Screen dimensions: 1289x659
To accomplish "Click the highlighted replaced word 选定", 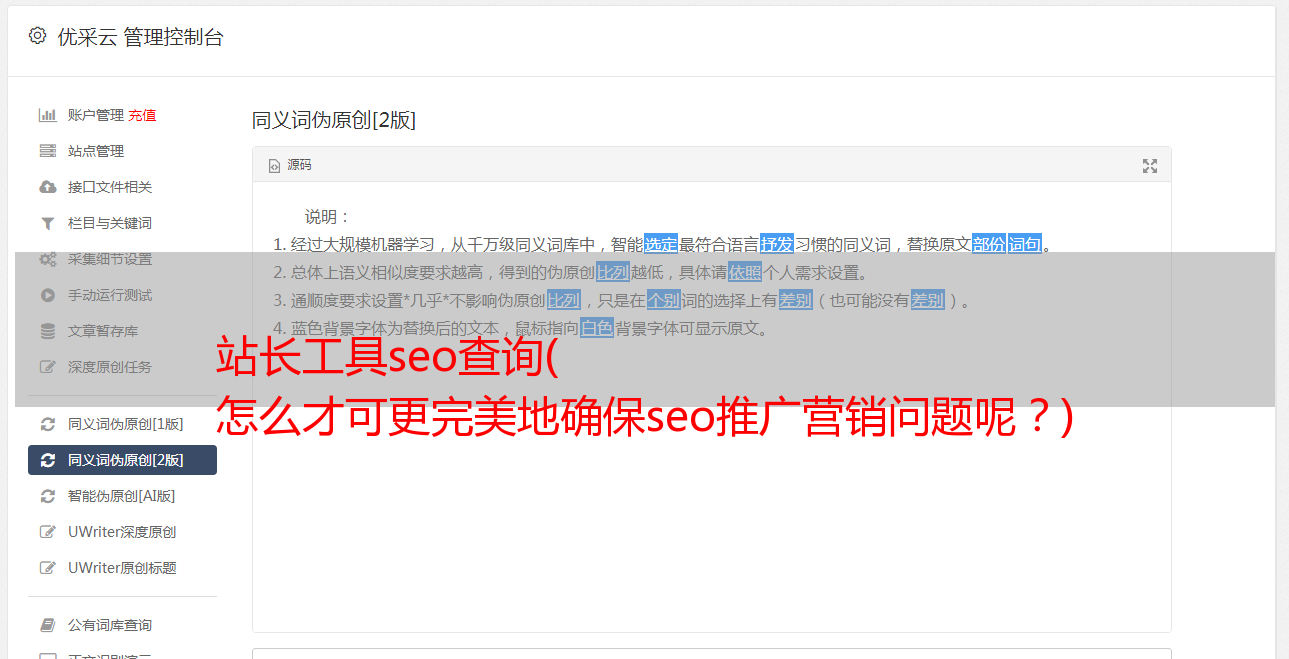I will pyautogui.click(x=661, y=244).
